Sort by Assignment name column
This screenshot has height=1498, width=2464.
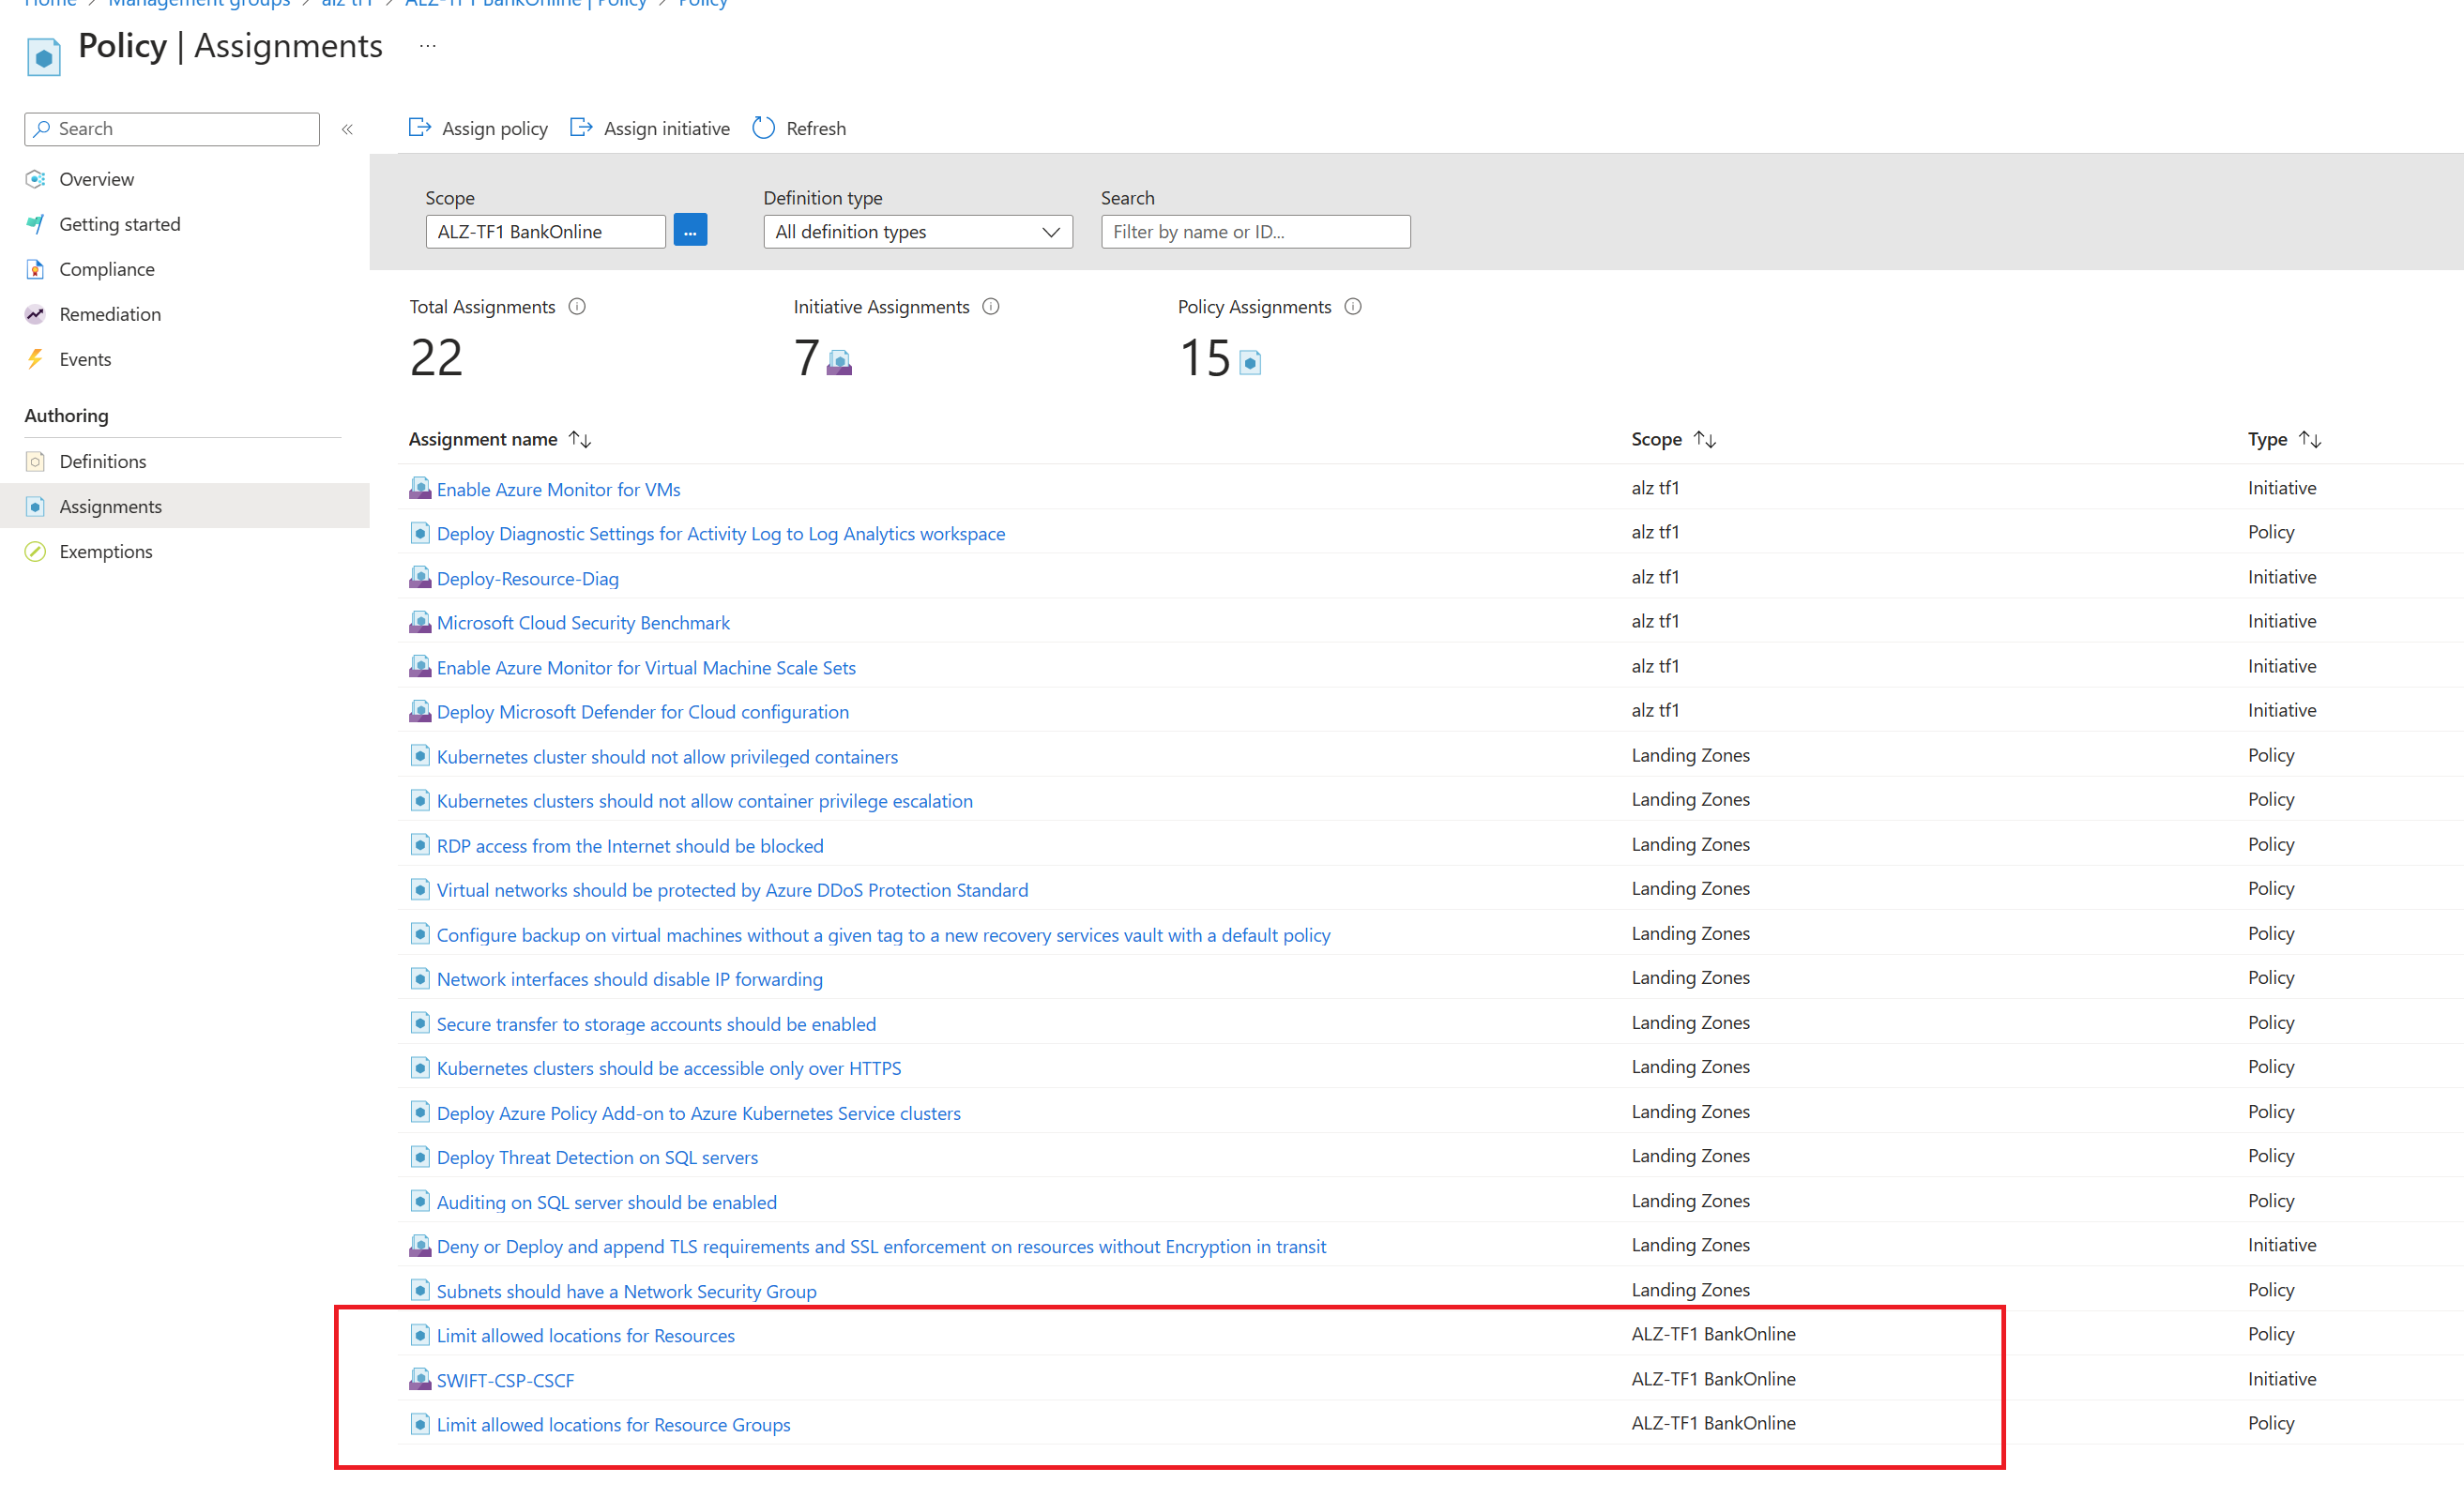click(580, 439)
